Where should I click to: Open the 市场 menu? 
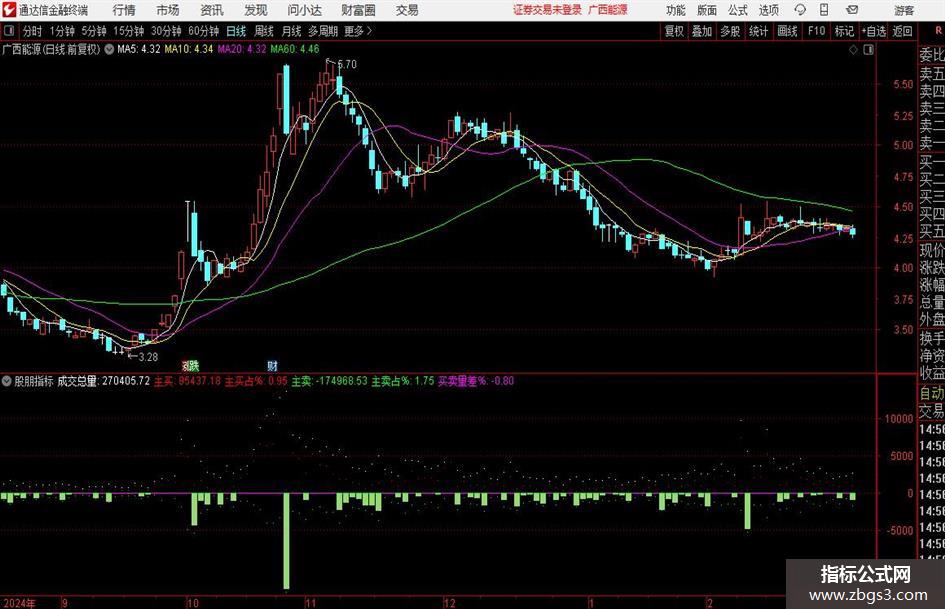[x=168, y=10]
